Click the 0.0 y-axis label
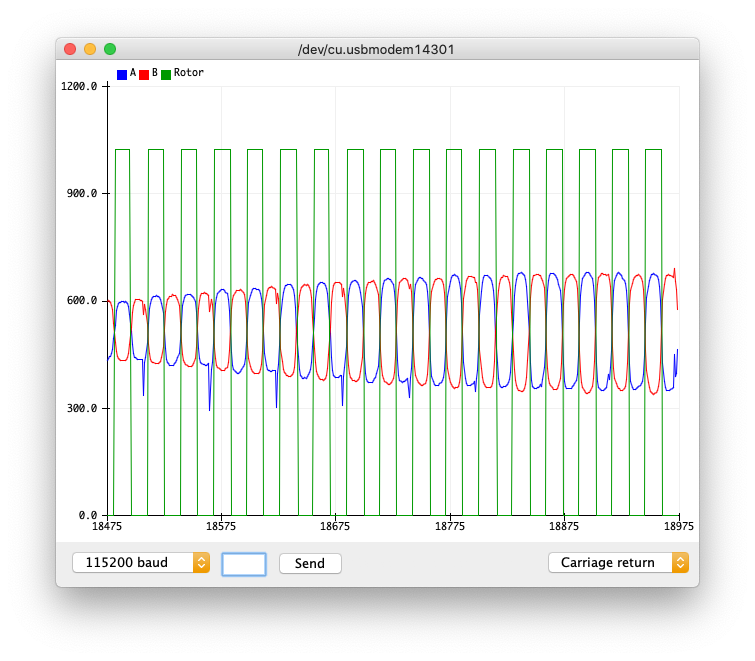Screen dimensions: 755x661 [x=88, y=515]
